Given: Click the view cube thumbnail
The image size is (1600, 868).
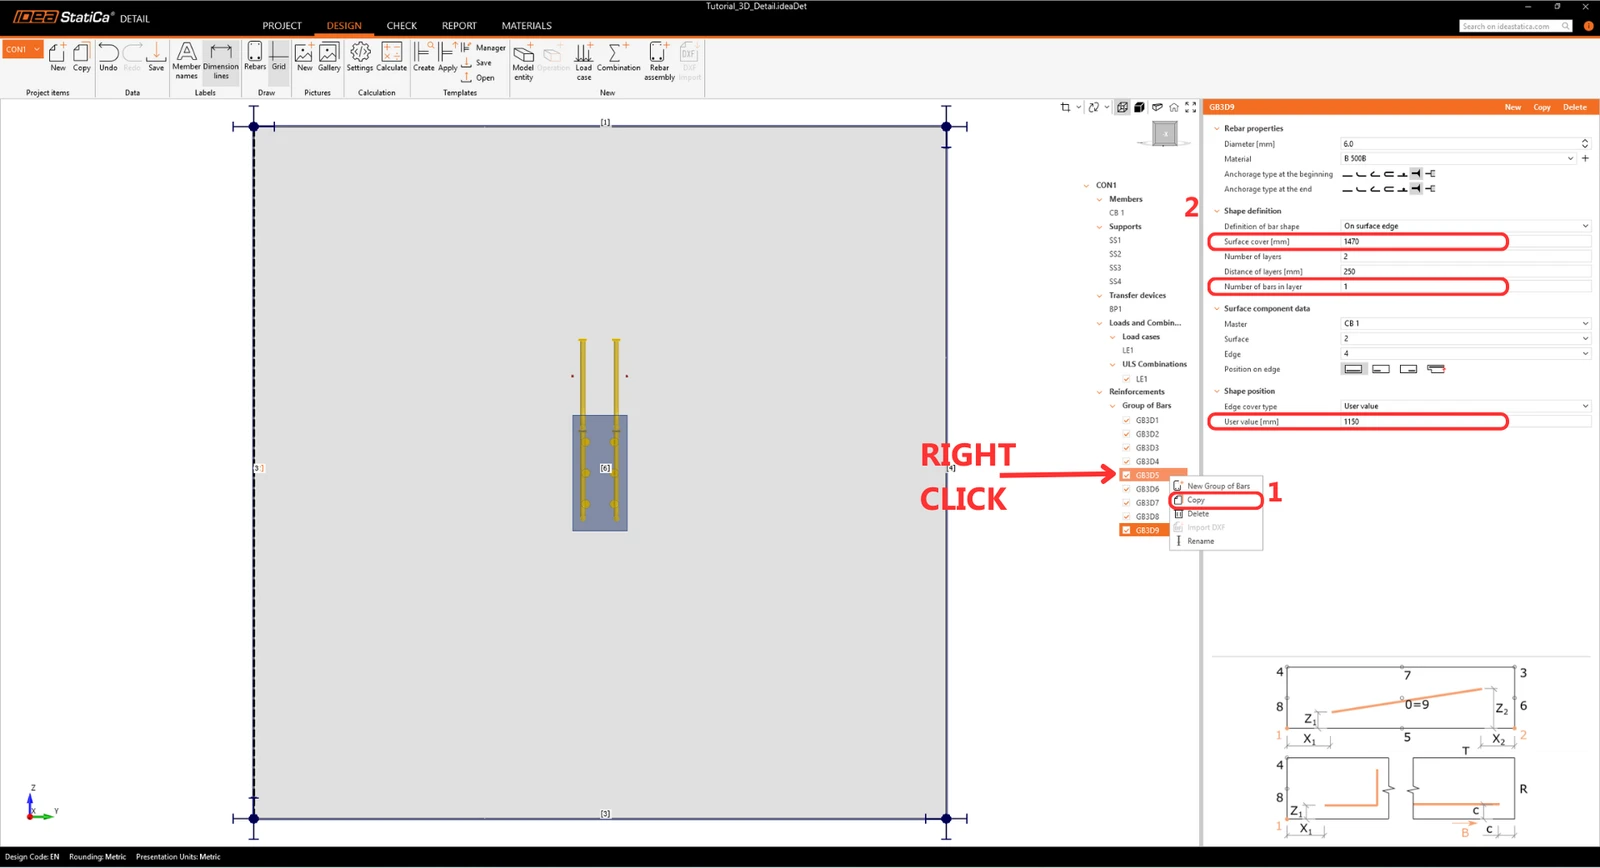Looking at the screenshot, I should [1165, 133].
